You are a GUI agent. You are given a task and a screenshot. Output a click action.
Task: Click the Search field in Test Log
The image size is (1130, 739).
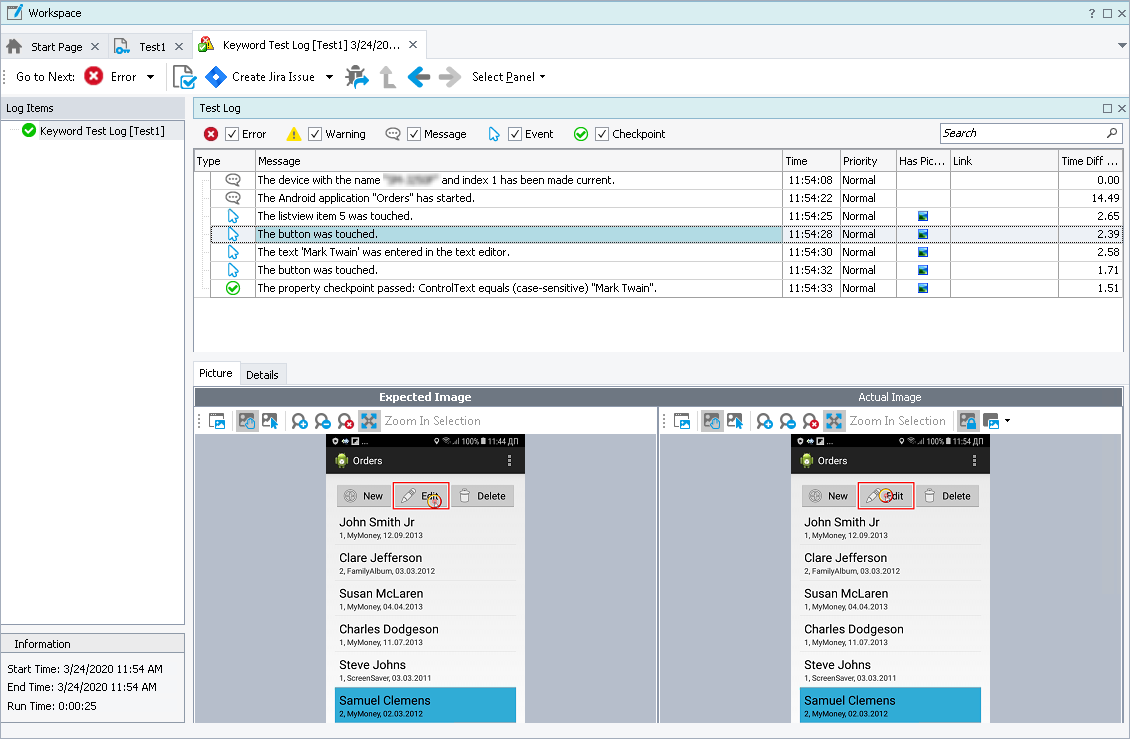click(1021, 133)
